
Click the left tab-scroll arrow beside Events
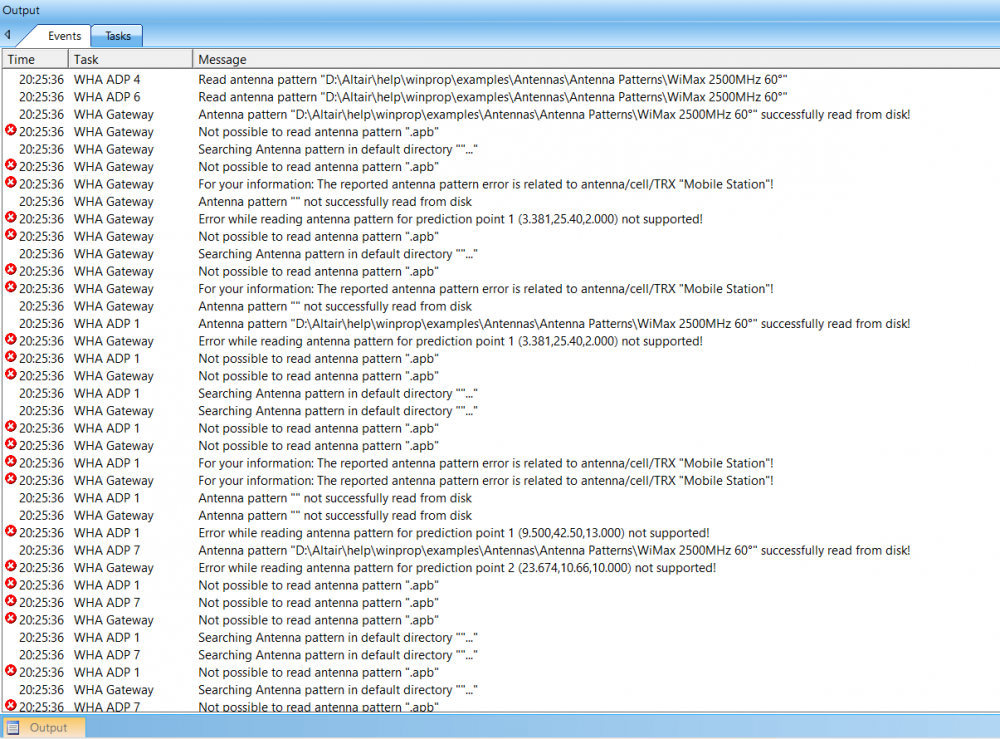pos(8,35)
